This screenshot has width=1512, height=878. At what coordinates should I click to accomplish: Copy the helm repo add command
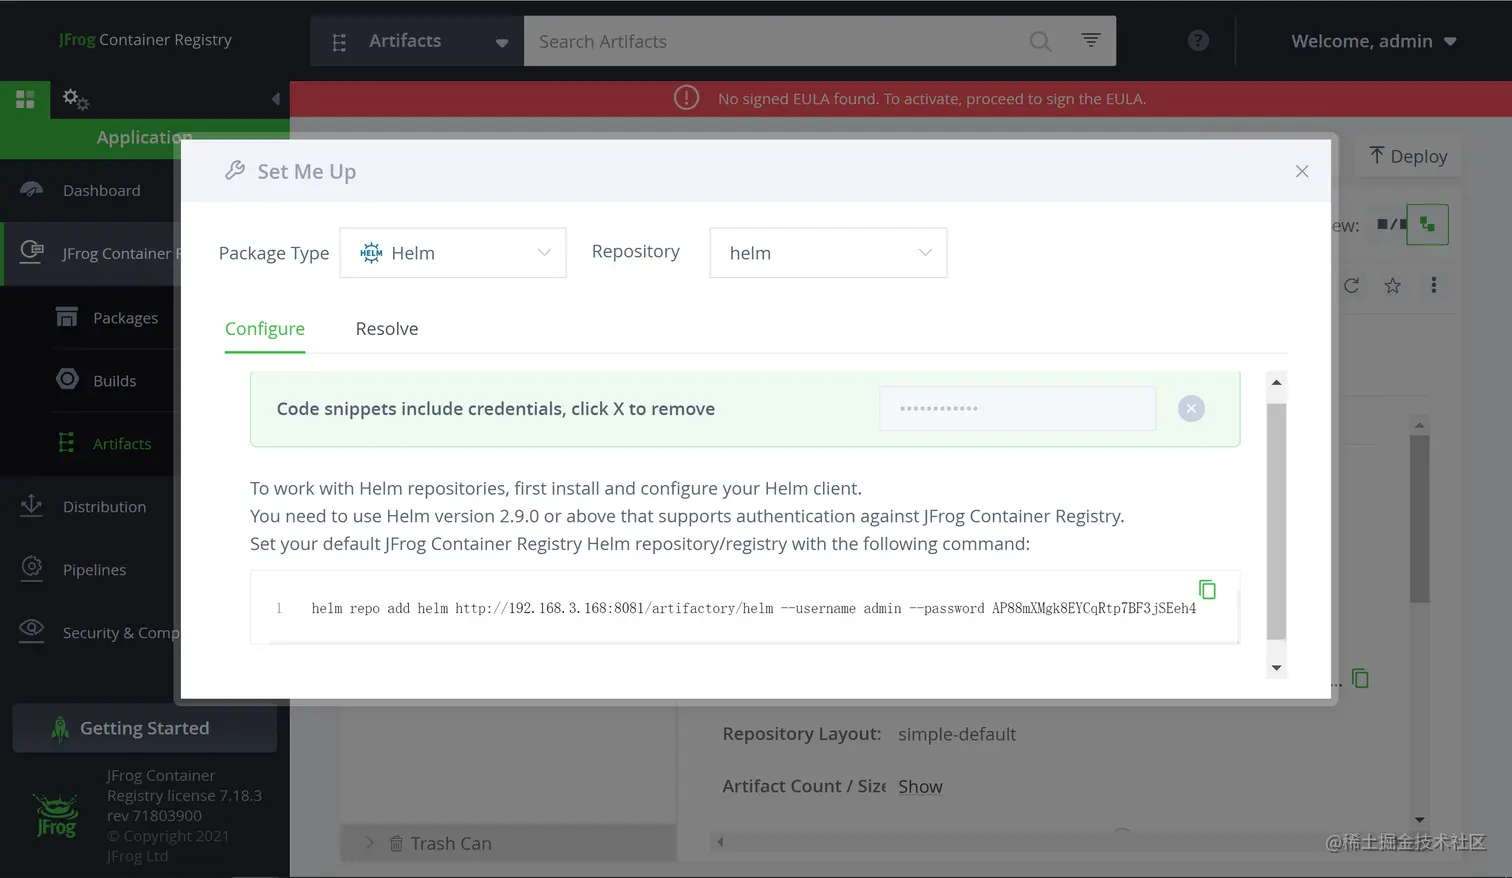(x=1207, y=589)
